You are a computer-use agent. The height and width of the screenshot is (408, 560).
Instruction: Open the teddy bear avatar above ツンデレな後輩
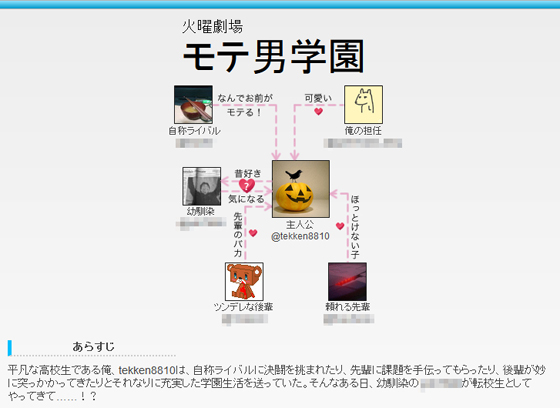pos(244,282)
